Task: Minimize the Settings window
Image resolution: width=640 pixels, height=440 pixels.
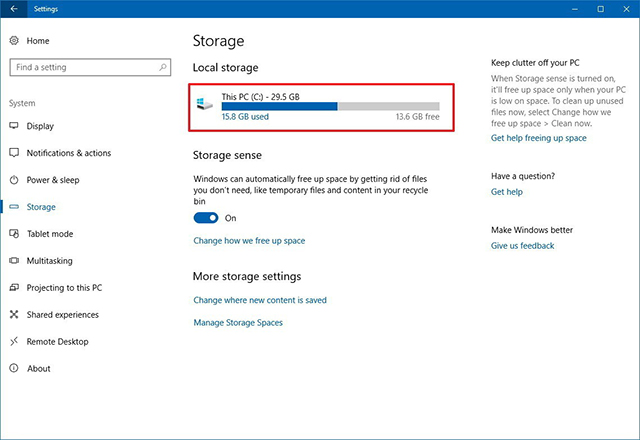Action: tap(575, 9)
